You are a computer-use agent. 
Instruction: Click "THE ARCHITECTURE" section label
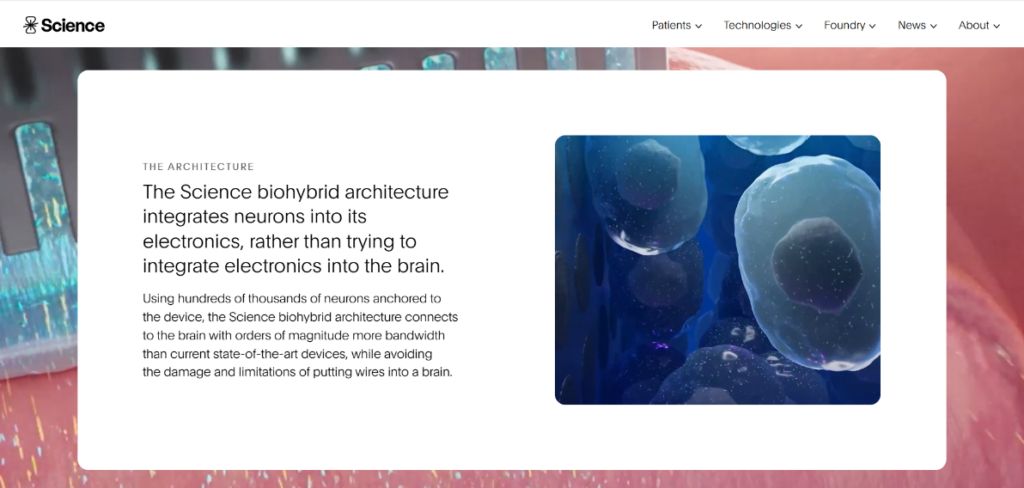tap(198, 167)
